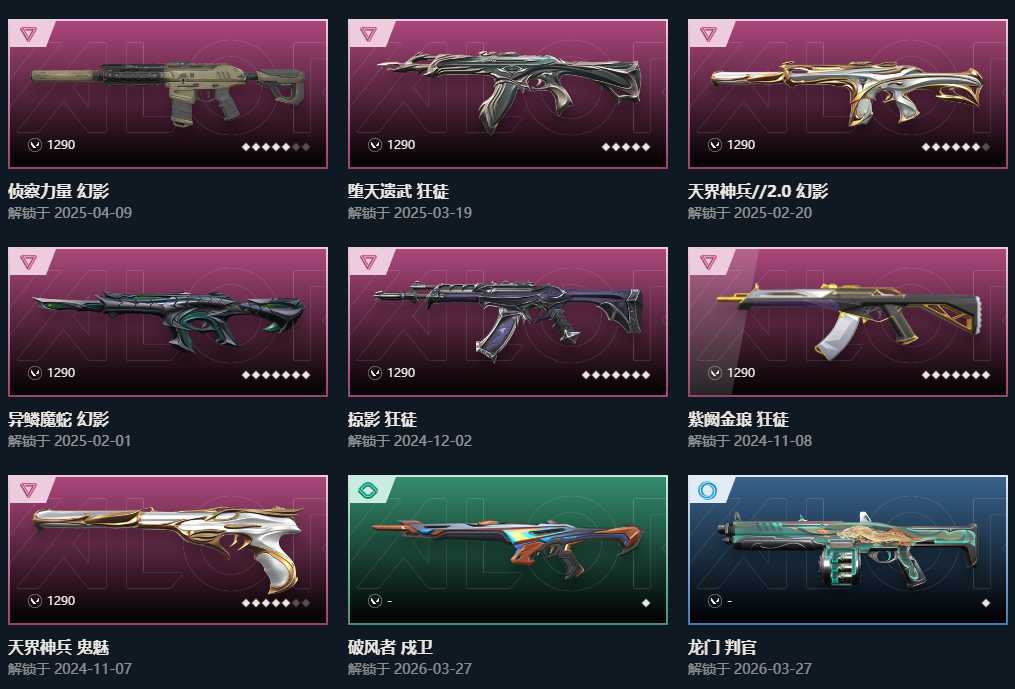This screenshot has width=1015, height=689.
Task: Click the 天界神兵//2.0 幻影 title
Action: pos(757,191)
